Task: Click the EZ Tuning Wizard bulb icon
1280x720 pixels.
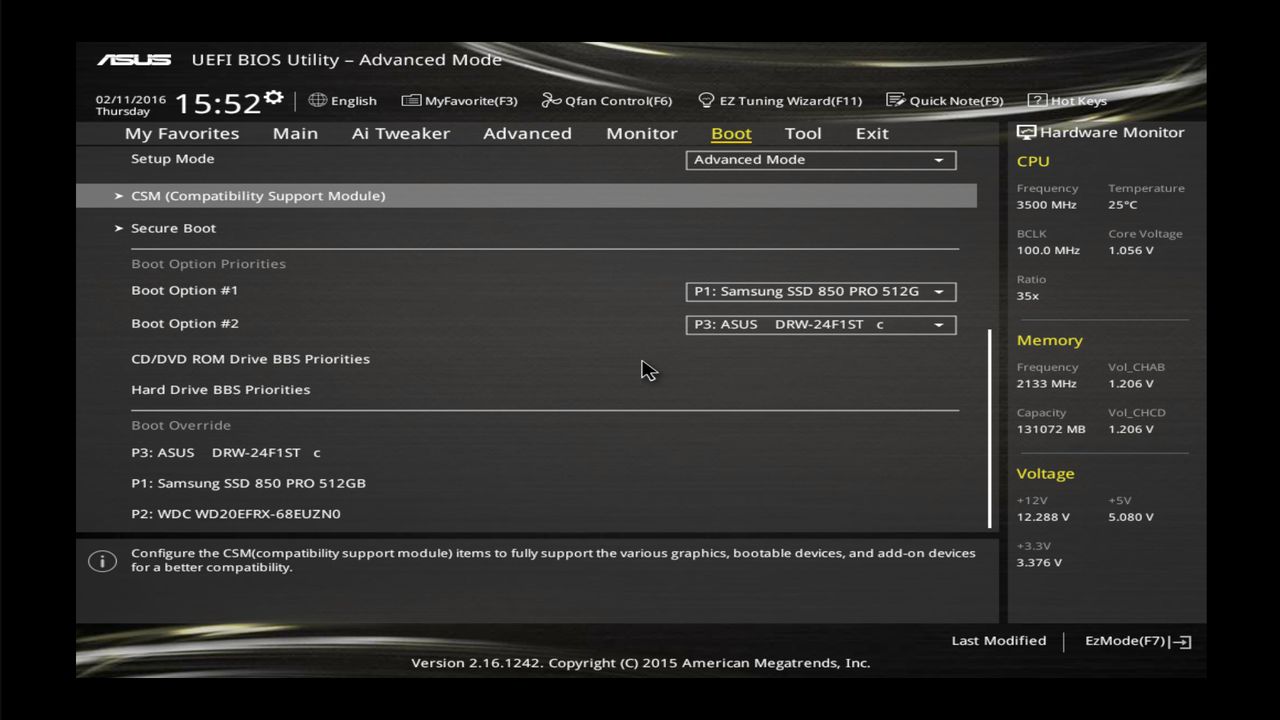Action: 706,100
